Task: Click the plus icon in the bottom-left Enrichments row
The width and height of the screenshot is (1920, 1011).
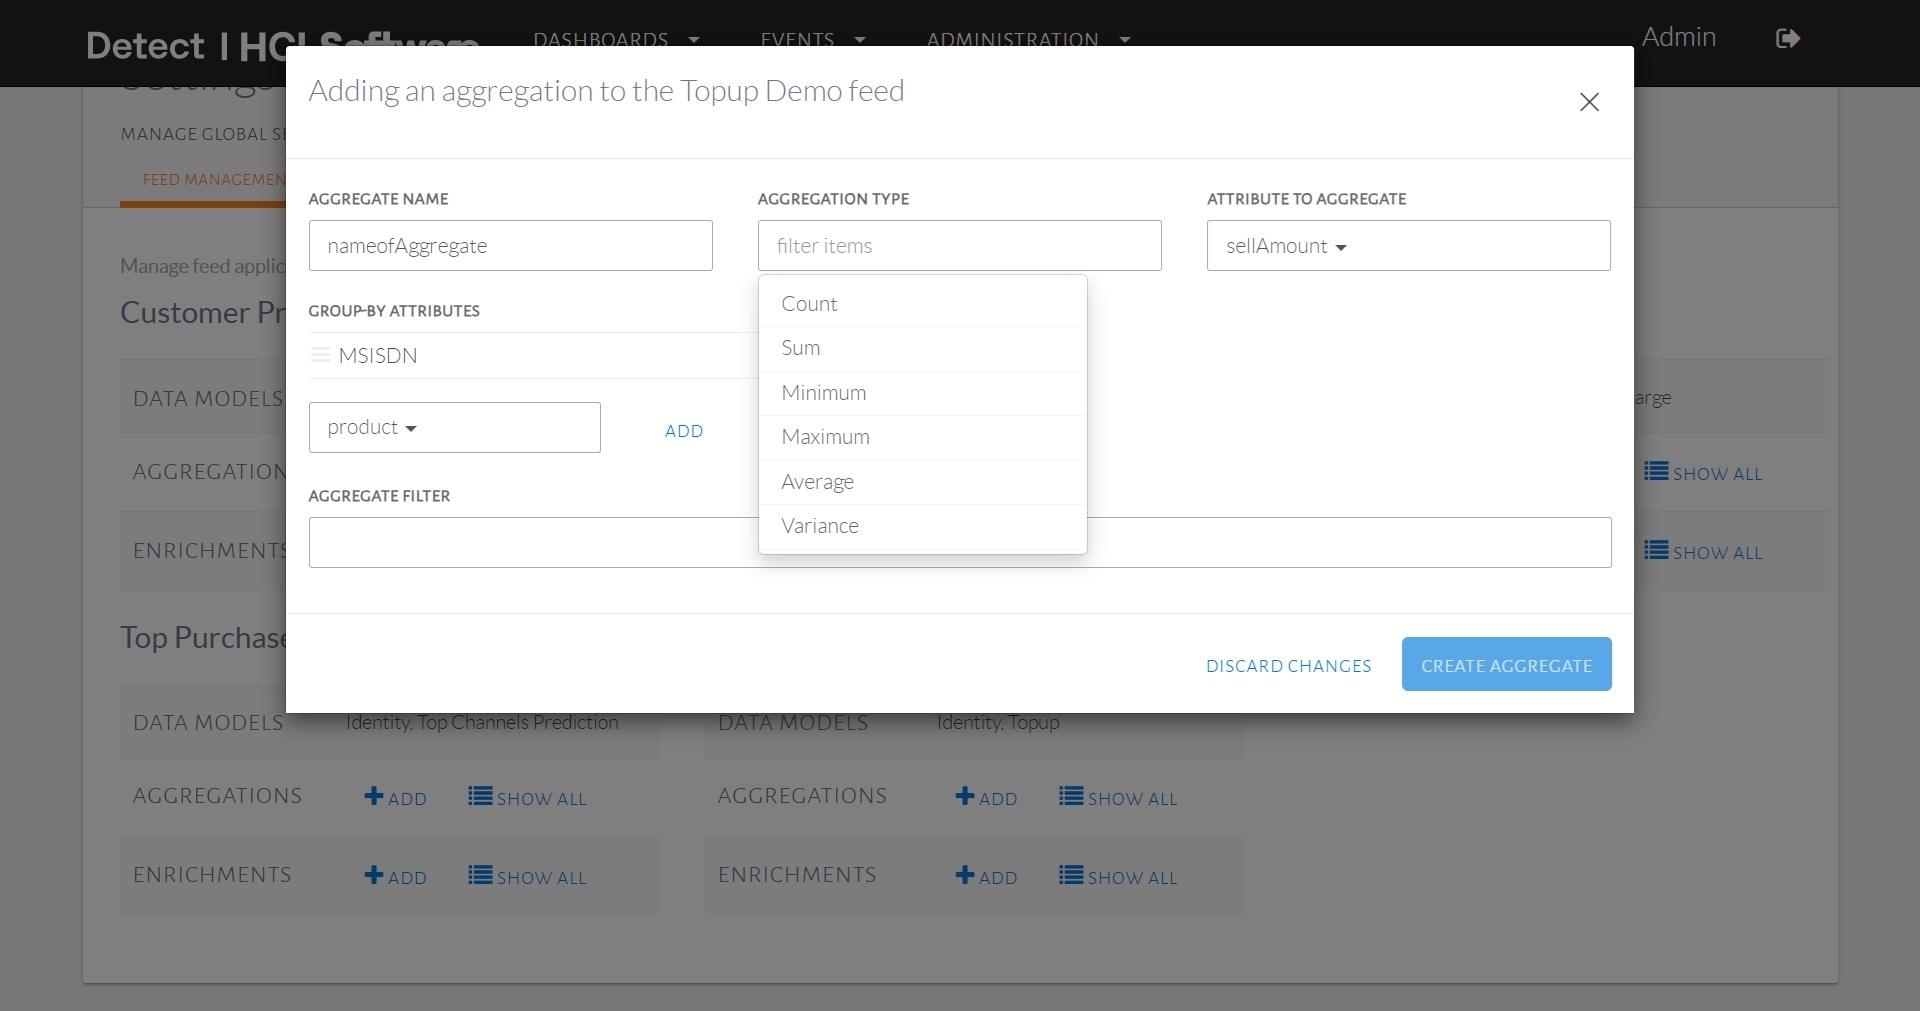Action: [374, 875]
